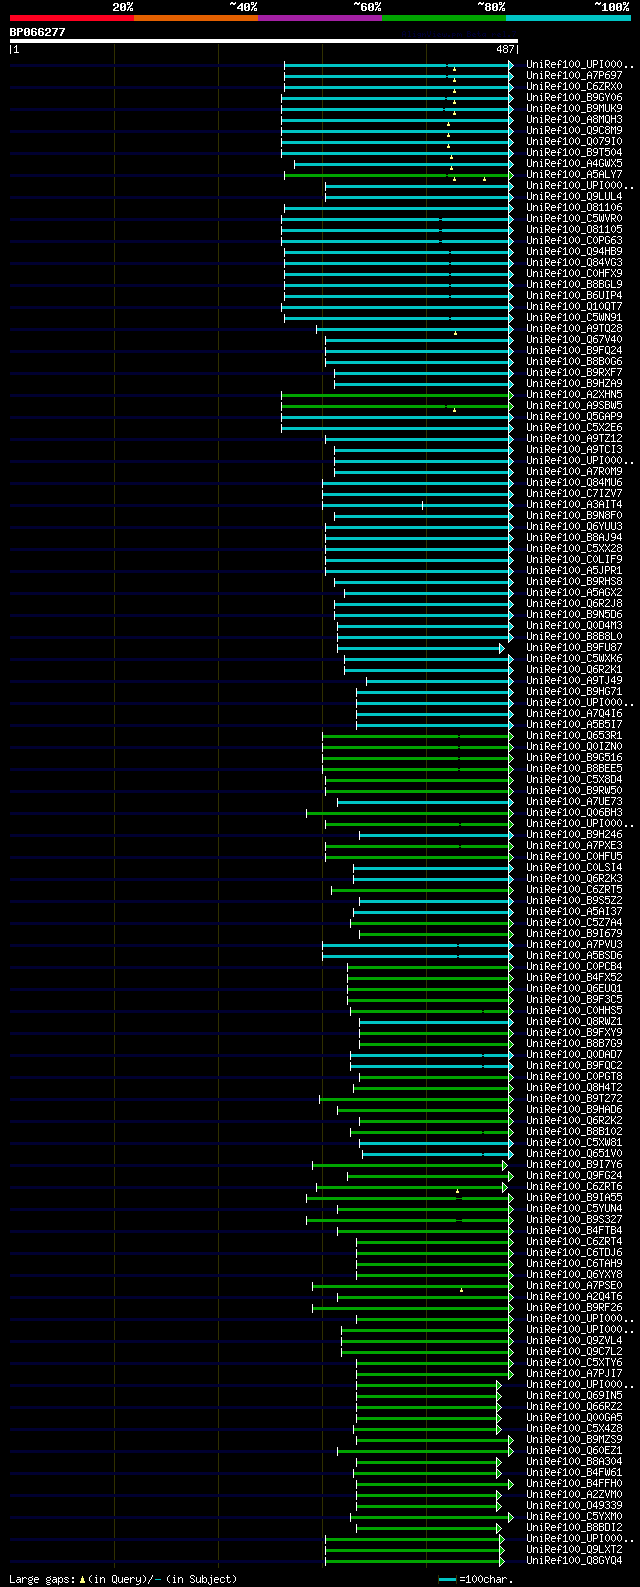Open the UniRef100_Q9C8M9 entry

pyautogui.click(x=574, y=130)
